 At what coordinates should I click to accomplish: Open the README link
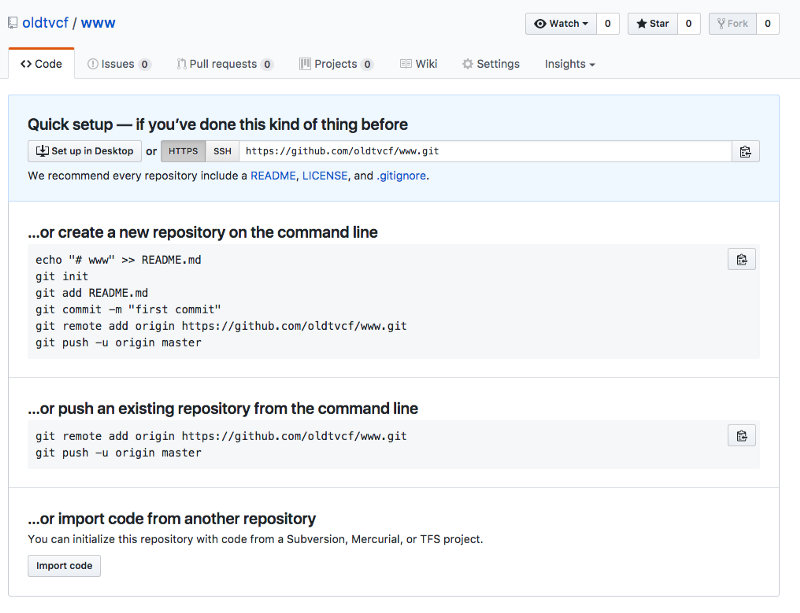[x=273, y=176]
